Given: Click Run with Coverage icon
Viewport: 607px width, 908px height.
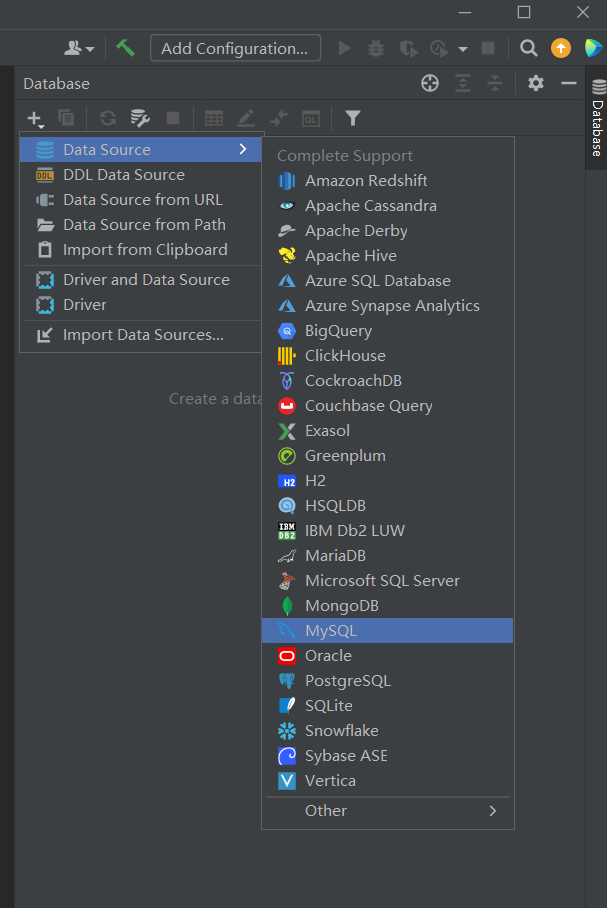Looking at the screenshot, I should [409, 48].
